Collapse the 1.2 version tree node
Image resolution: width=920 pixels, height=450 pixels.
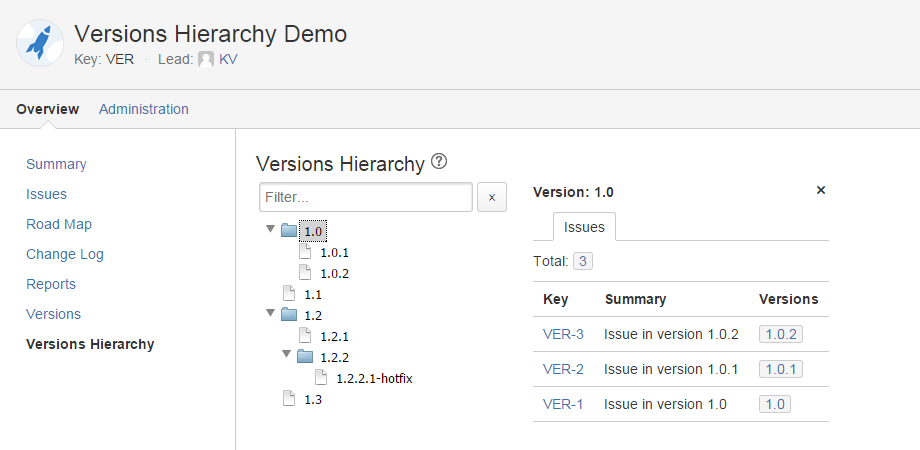270,314
